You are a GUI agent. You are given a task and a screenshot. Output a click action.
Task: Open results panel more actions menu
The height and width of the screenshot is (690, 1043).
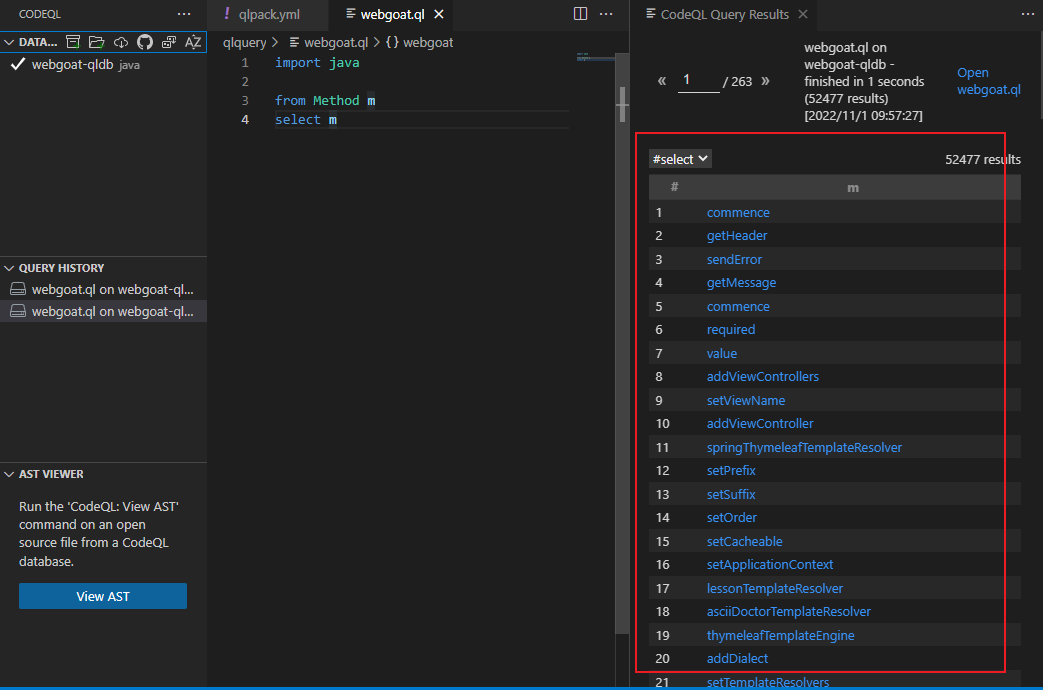point(1028,14)
